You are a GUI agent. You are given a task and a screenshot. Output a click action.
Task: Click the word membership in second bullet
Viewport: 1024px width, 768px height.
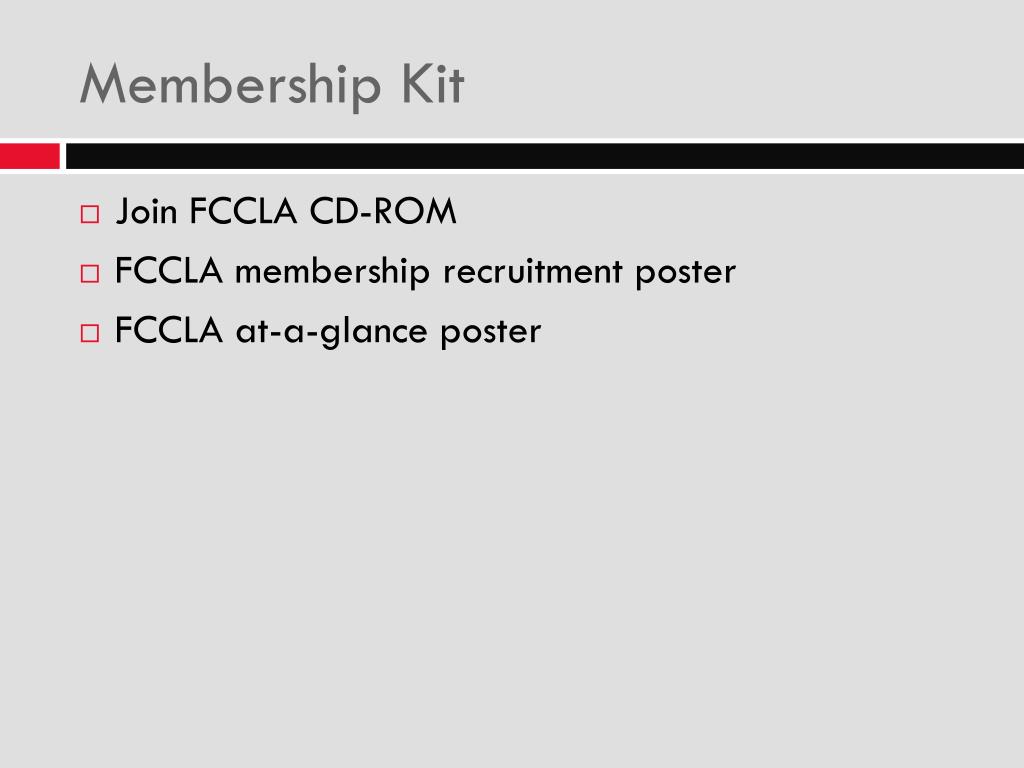tap(332, 272)
